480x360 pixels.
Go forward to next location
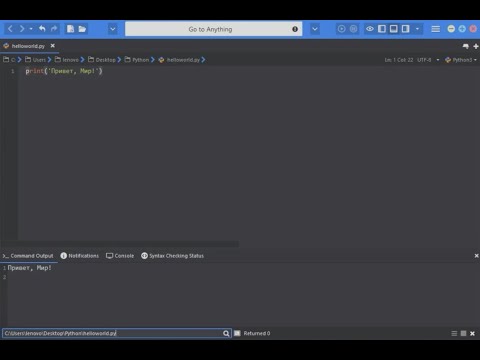click(22, 29)
